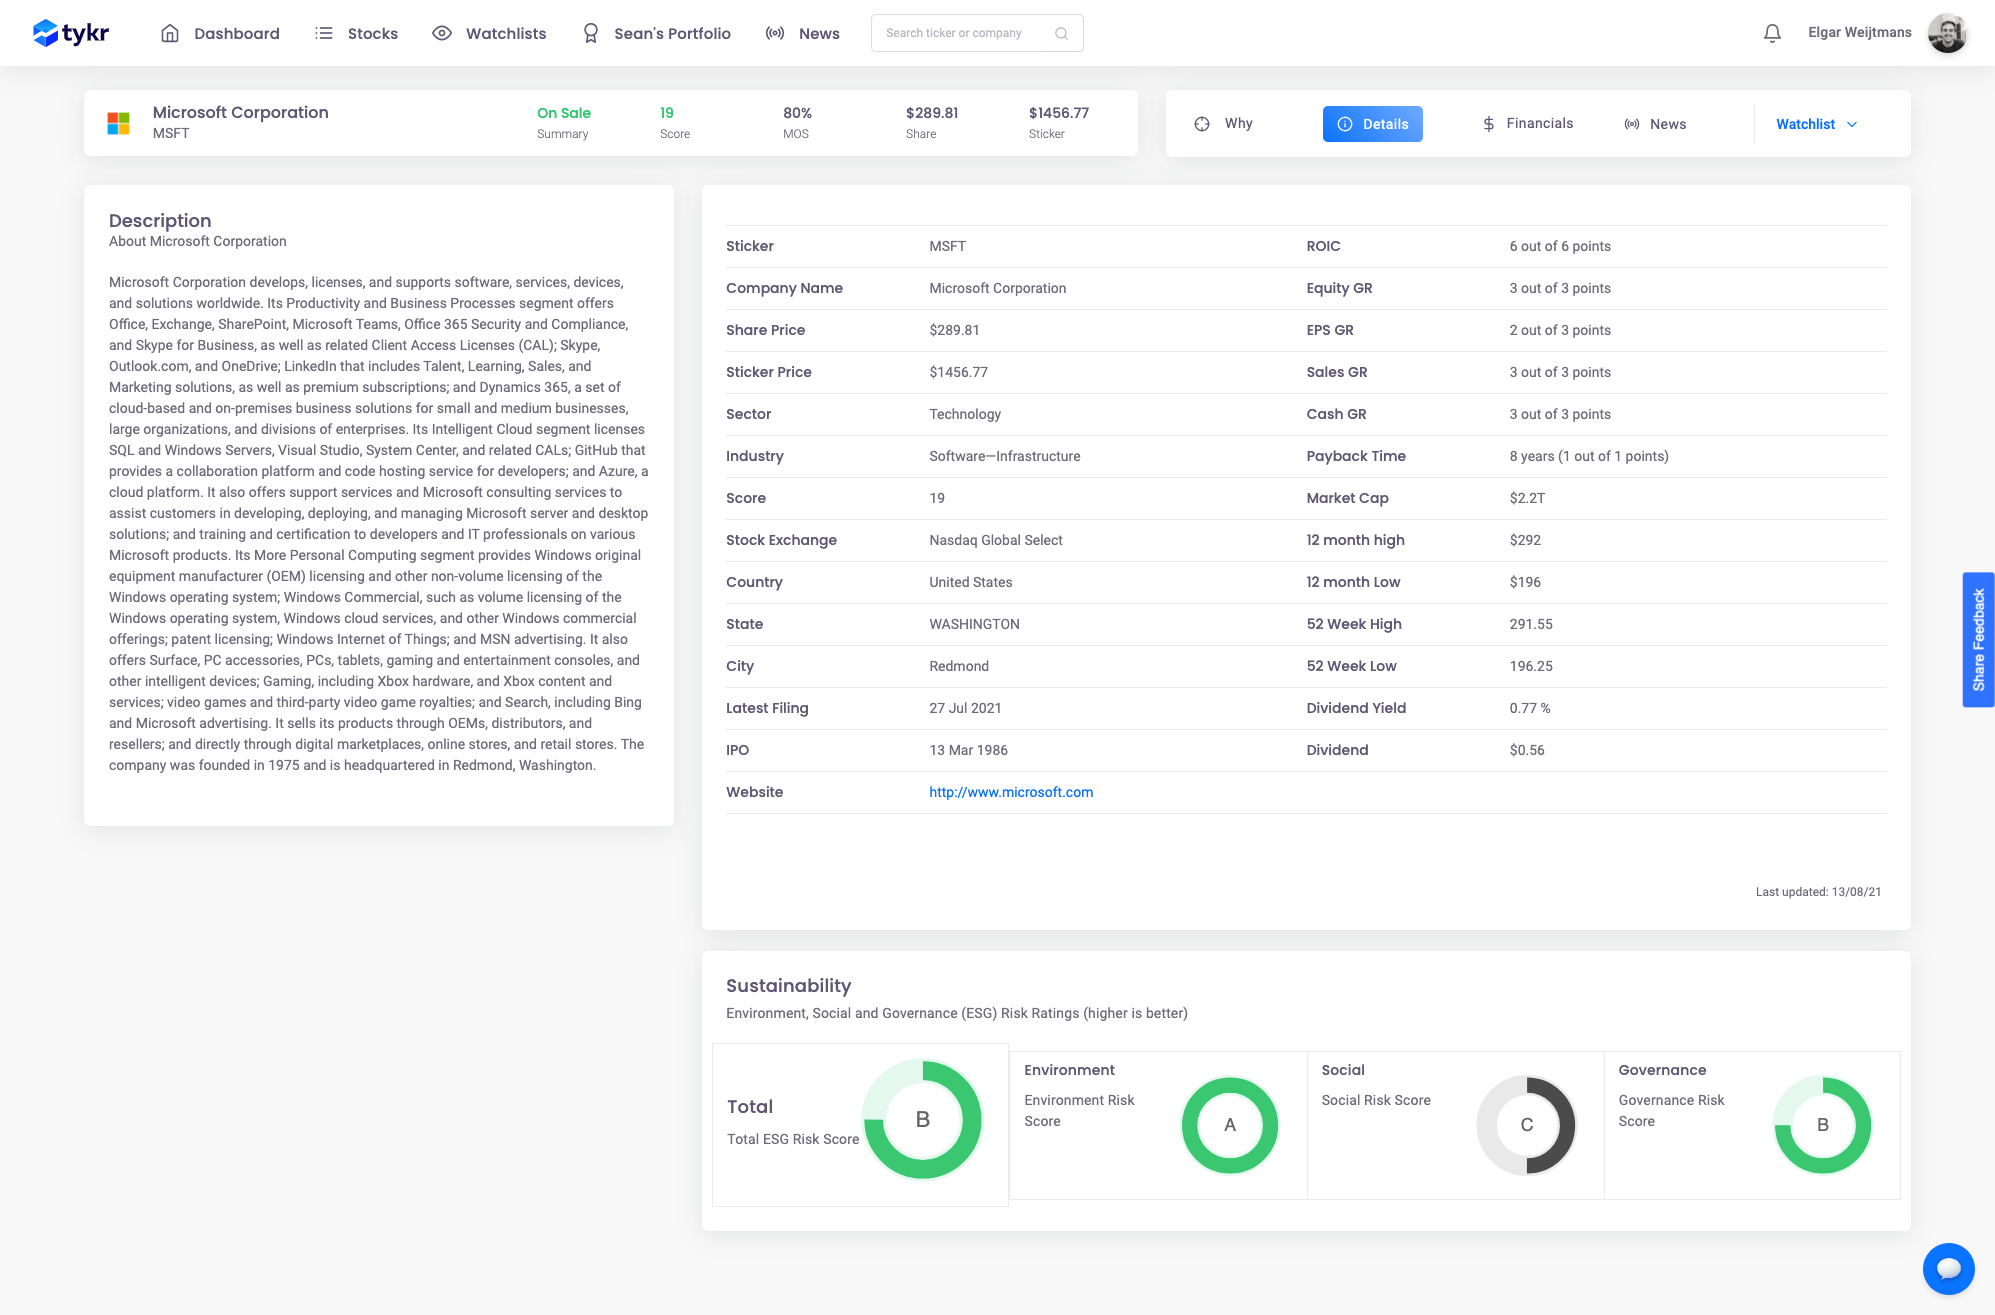This screenshot has width=1995, height=1315.
Task: Click the State WASHINGTON value
Action: coord(974,624)
